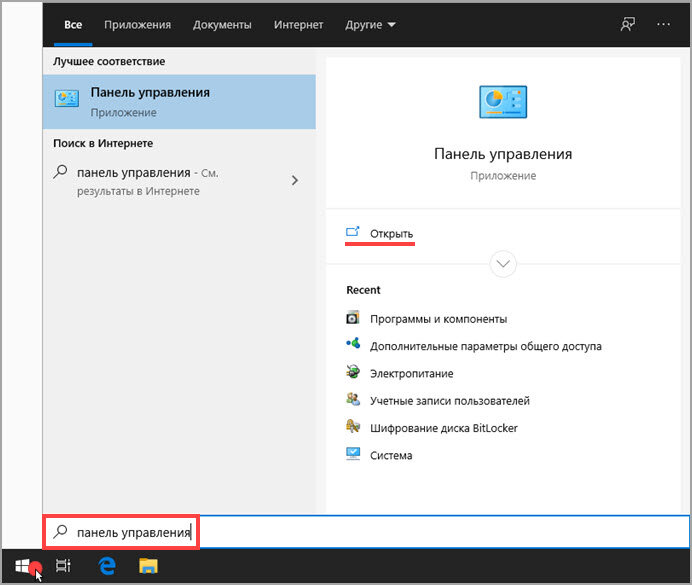Switch to the Все tab
Image resolution: width=692 pixels, height=585 pixels.
tap(73, 25)
